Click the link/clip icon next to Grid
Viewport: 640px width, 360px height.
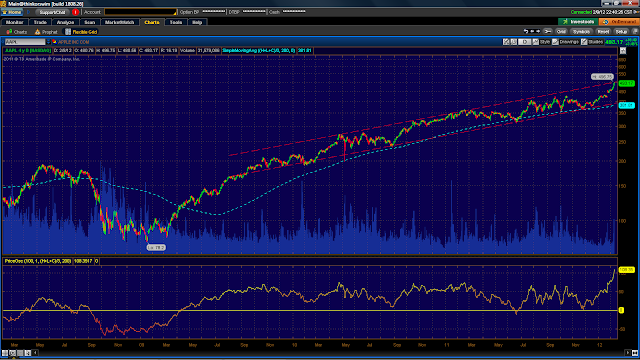coord(547,31)
